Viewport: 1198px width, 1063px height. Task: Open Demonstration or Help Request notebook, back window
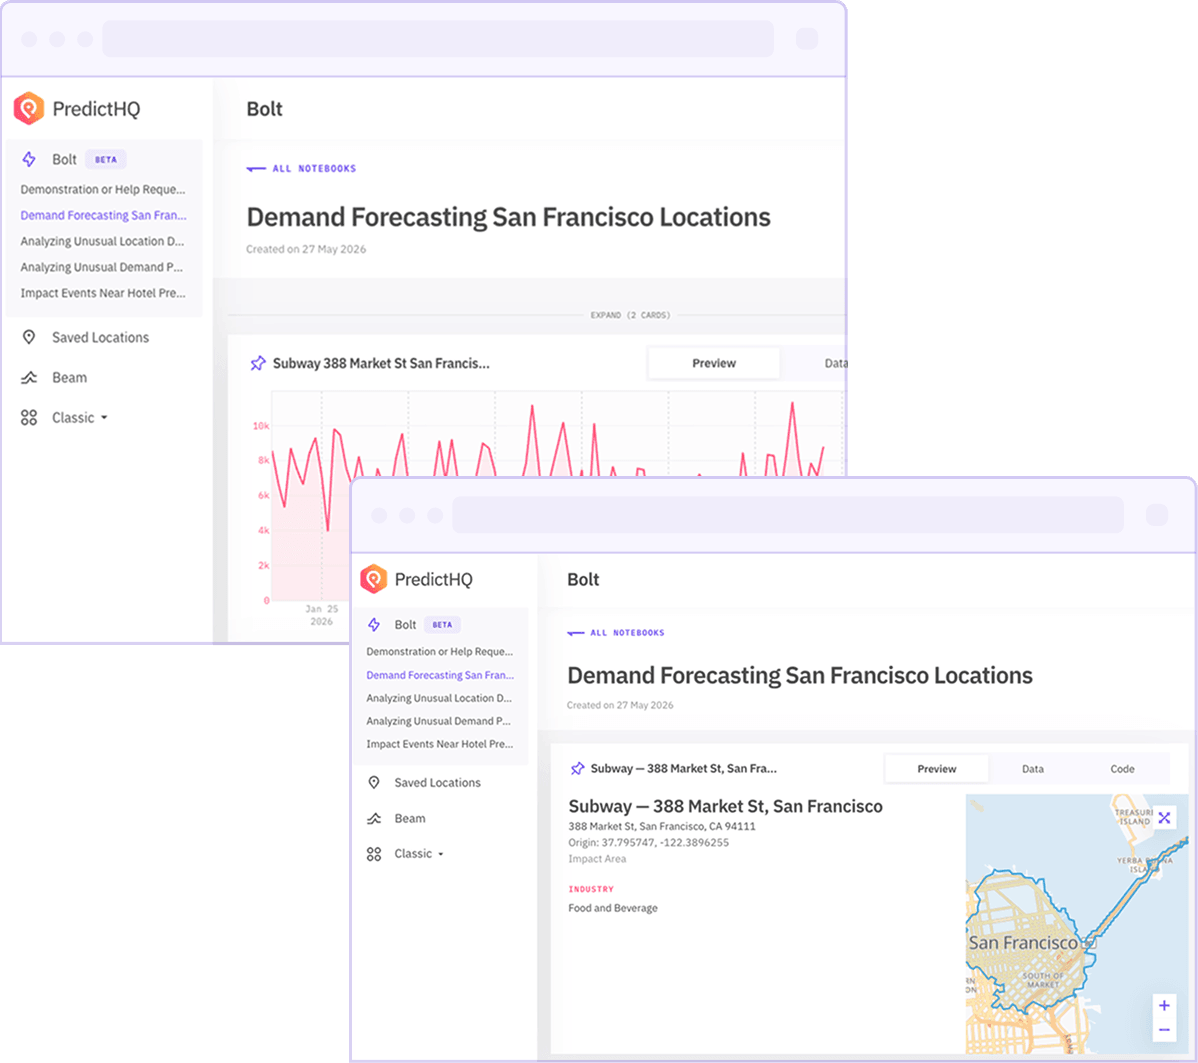point(102,189)
